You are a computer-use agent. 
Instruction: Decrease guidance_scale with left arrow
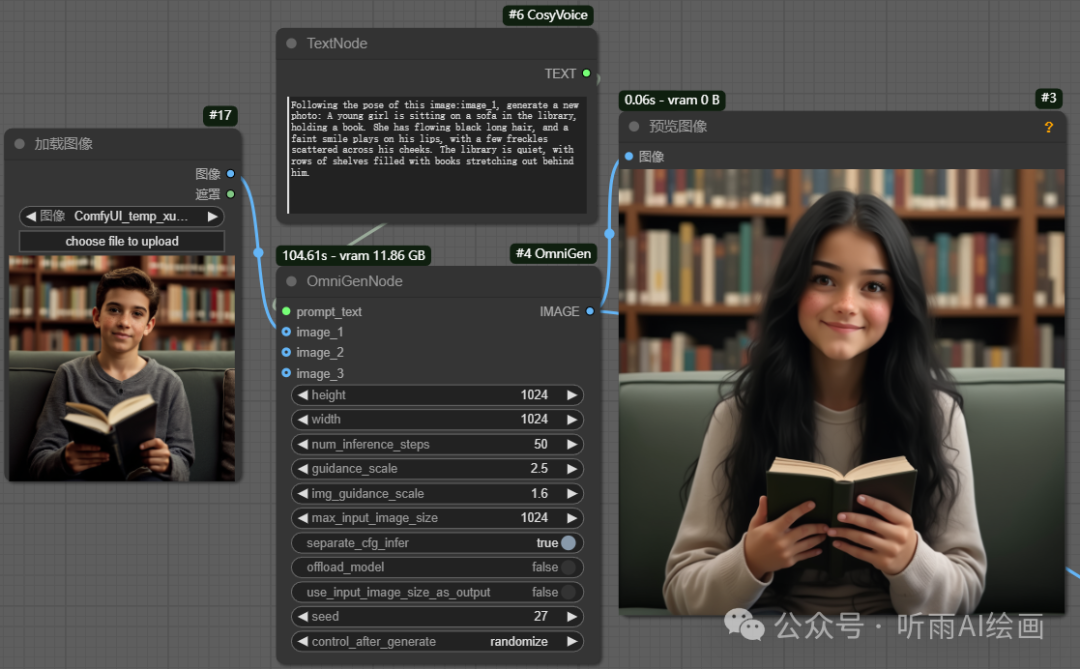coord(303,469)
